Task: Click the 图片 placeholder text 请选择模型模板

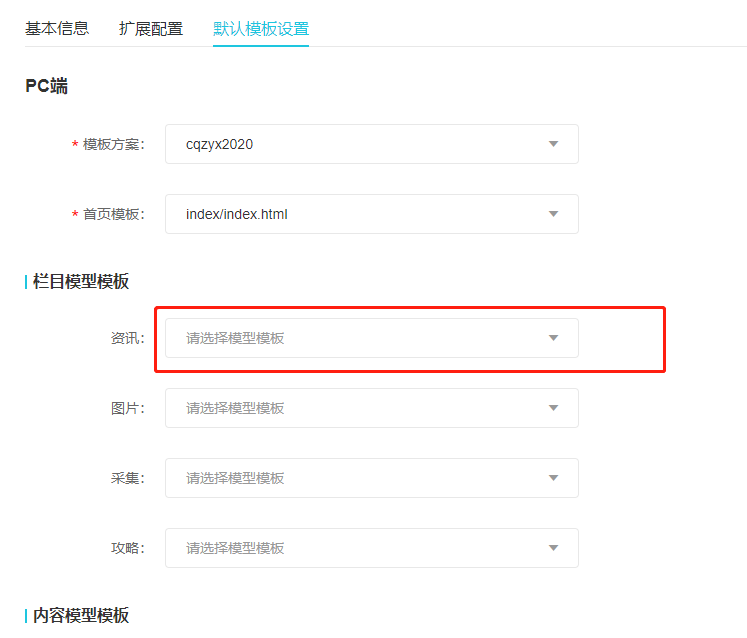Action: click(235, 408)
